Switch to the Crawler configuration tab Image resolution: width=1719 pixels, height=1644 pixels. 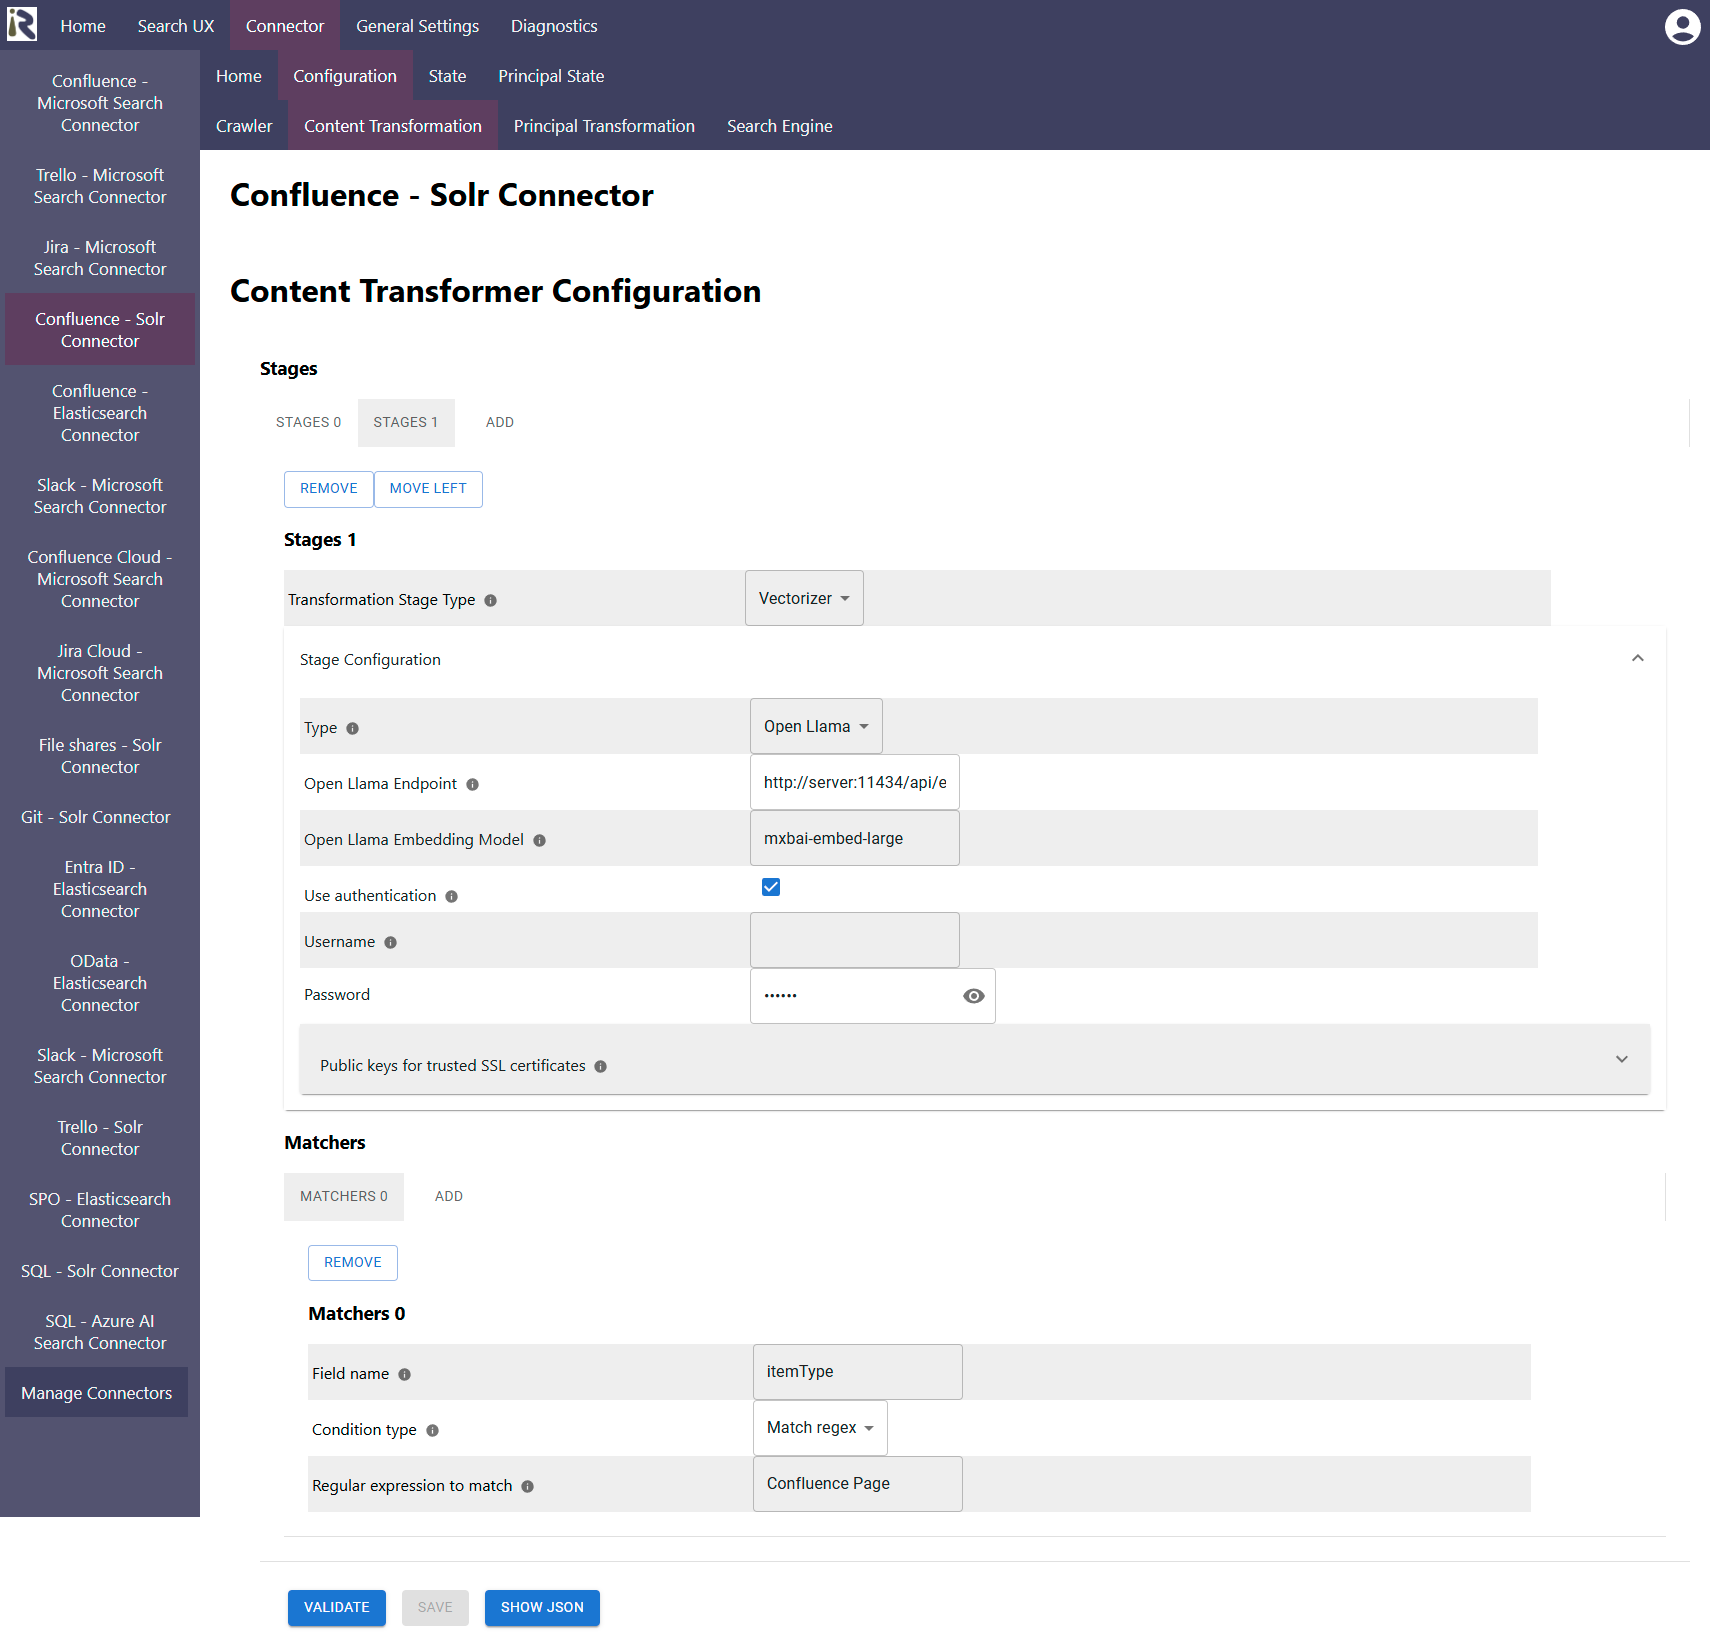coord(244,126)
